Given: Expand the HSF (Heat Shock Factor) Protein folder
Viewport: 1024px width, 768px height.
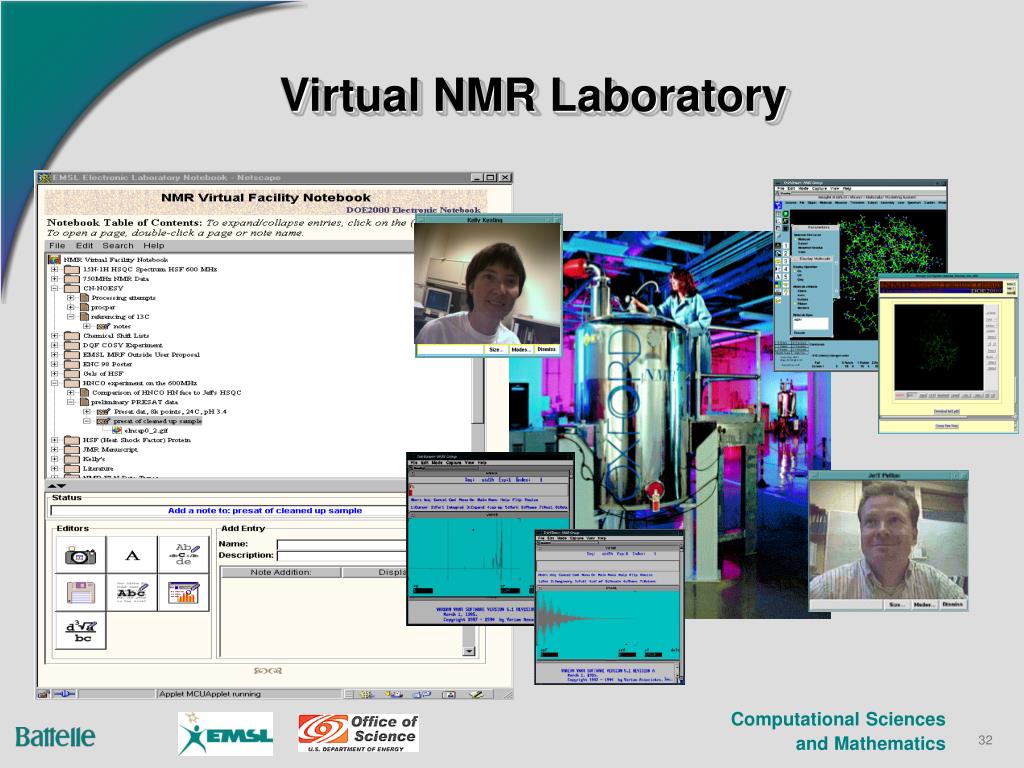Looking at the screenshot, I should pos(55,440).
